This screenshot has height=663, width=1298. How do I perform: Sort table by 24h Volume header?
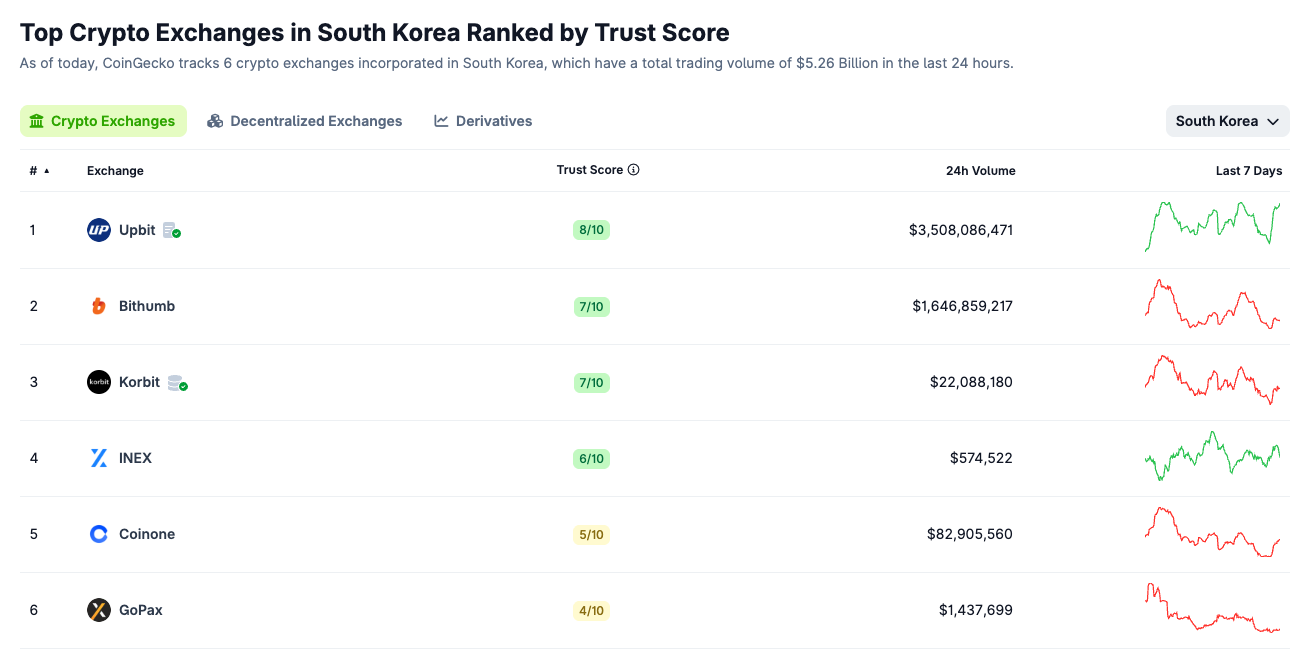[980, 171]
